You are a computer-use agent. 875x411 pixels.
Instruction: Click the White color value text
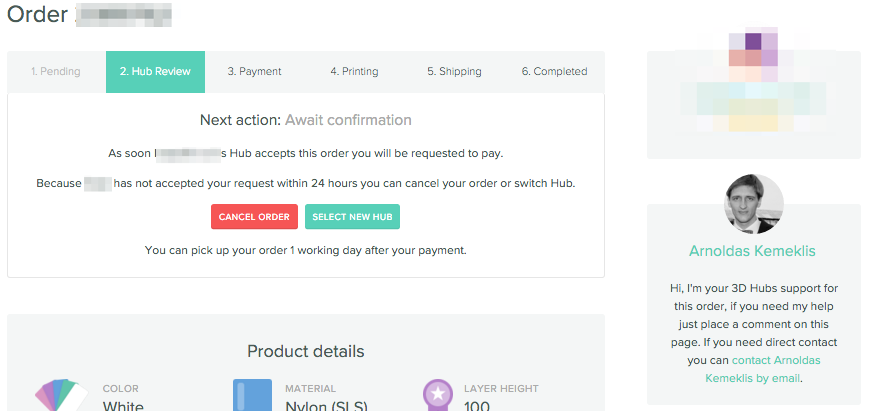(x=123, y=406)
